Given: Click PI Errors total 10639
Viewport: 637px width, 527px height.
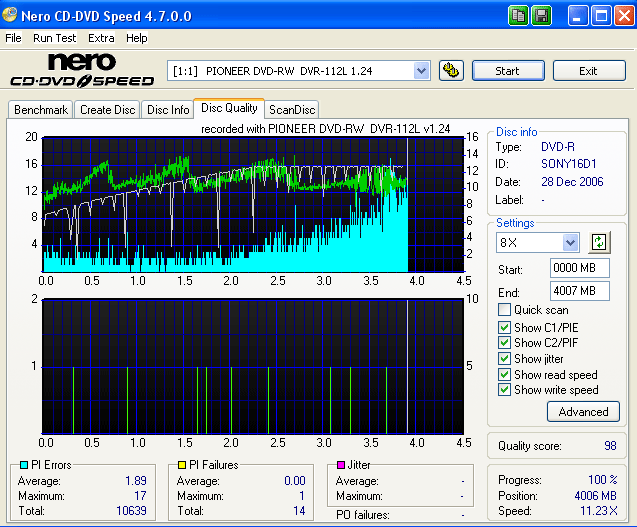Looking at the screenshot, I should tap(131, 511).
